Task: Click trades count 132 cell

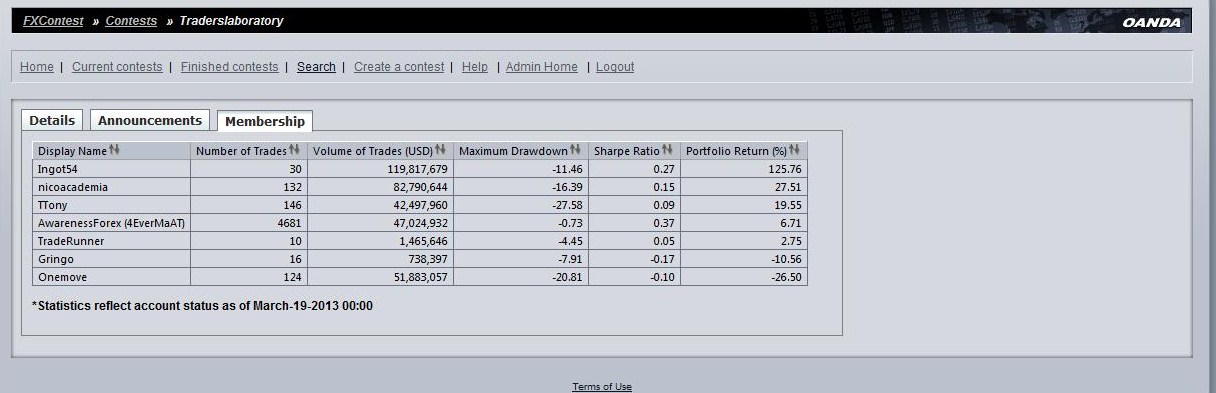Action: 248,187
